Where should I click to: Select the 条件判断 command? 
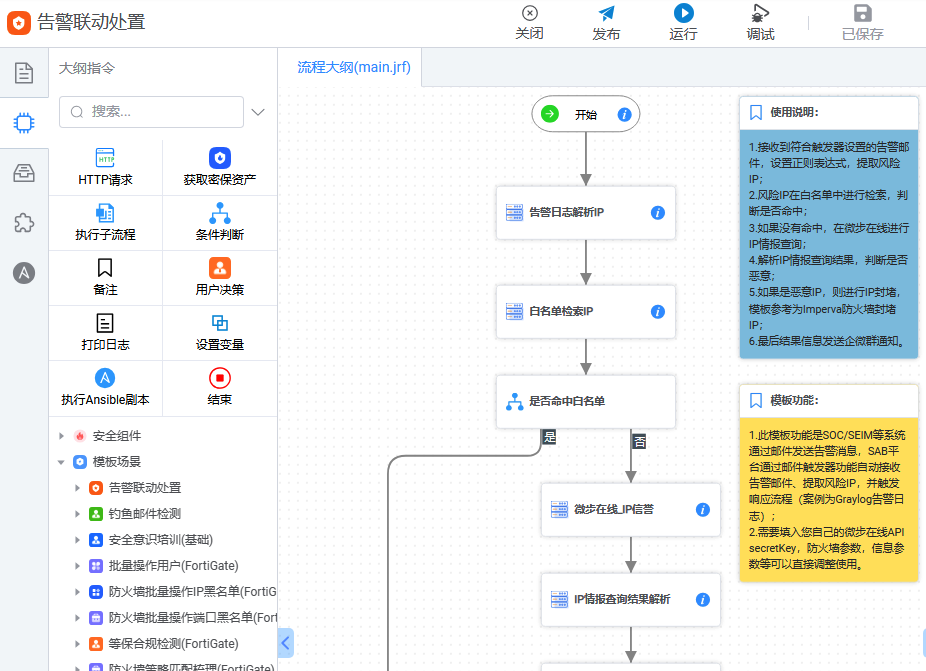coord(219,213)
